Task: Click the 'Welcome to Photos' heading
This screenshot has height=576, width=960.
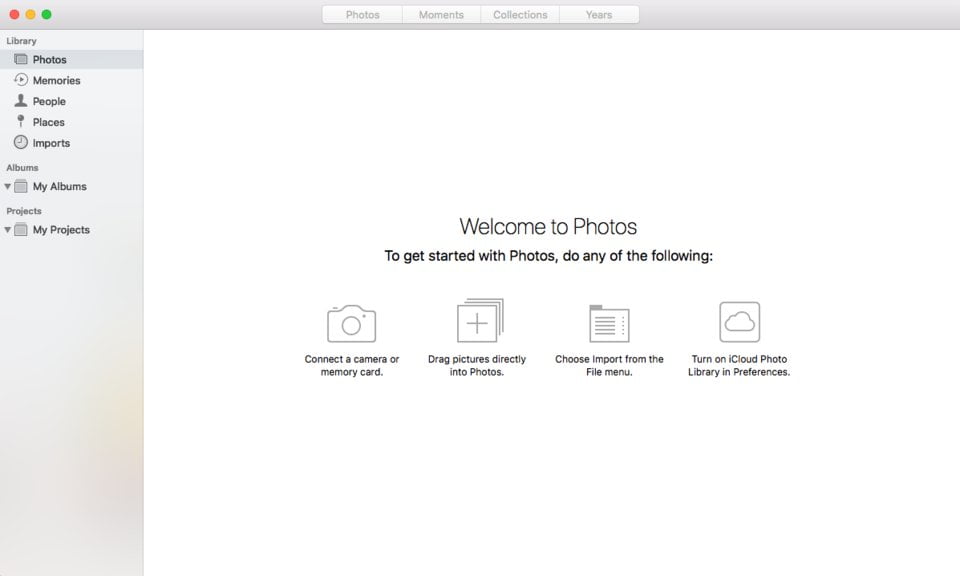Action: coord(548,226)
